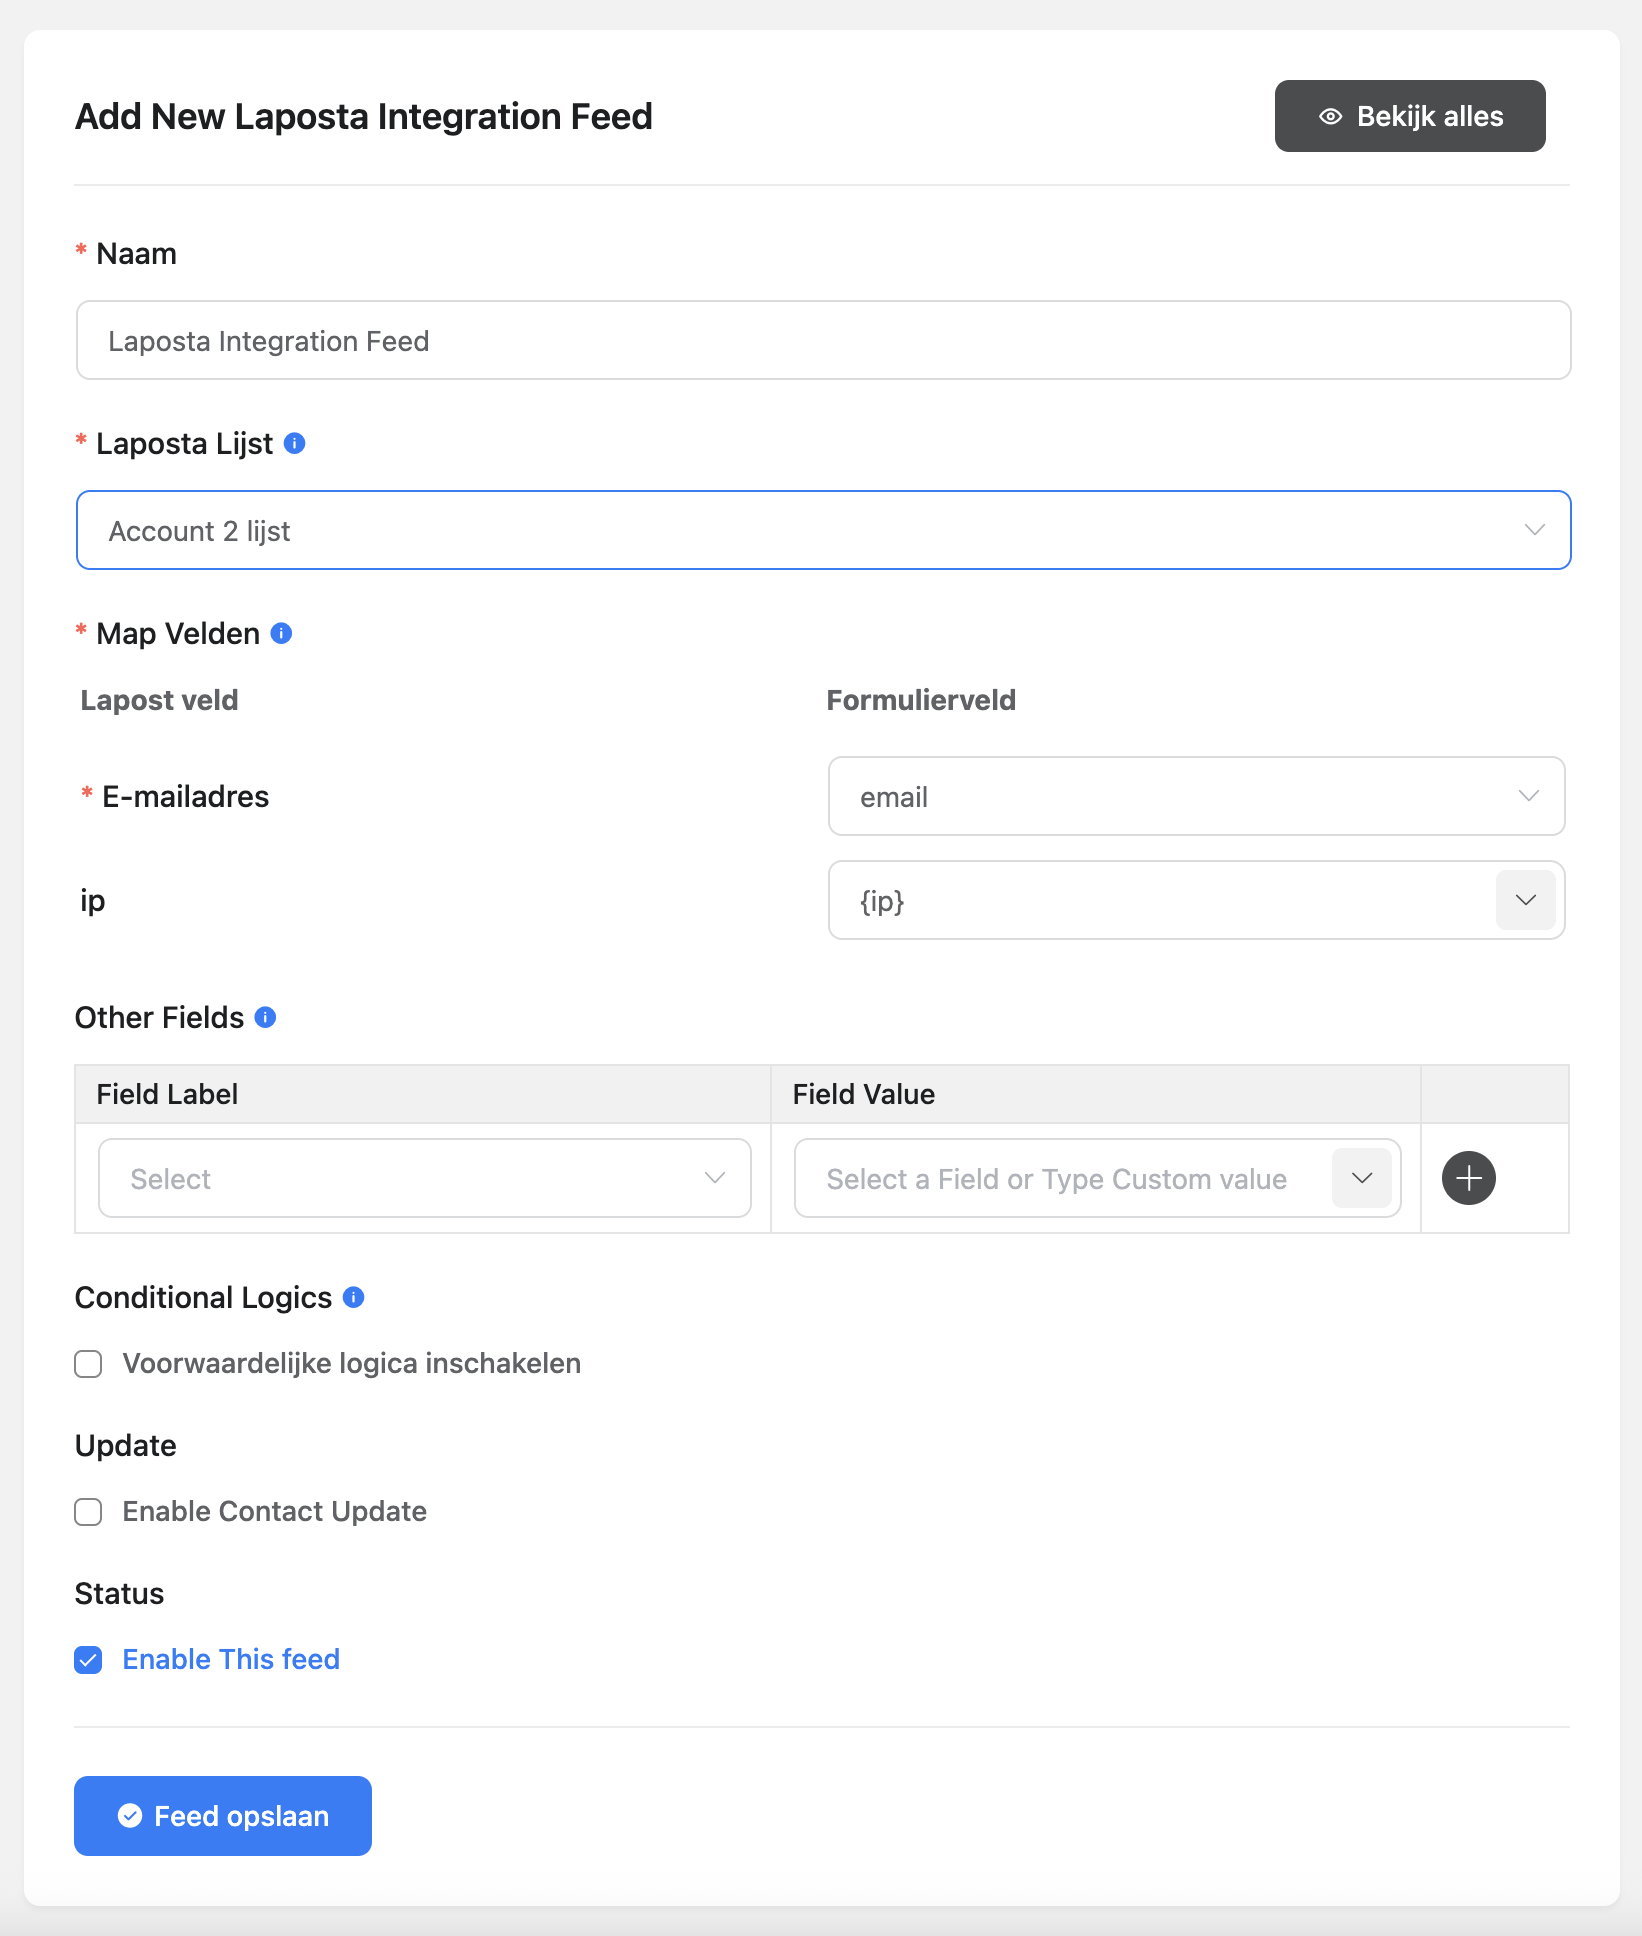The width and height of the screenshot is (1642, 1936).
Task: Click the 'Voorwaardelijke logica inschakelen' label text
Action: [352, 1363]
